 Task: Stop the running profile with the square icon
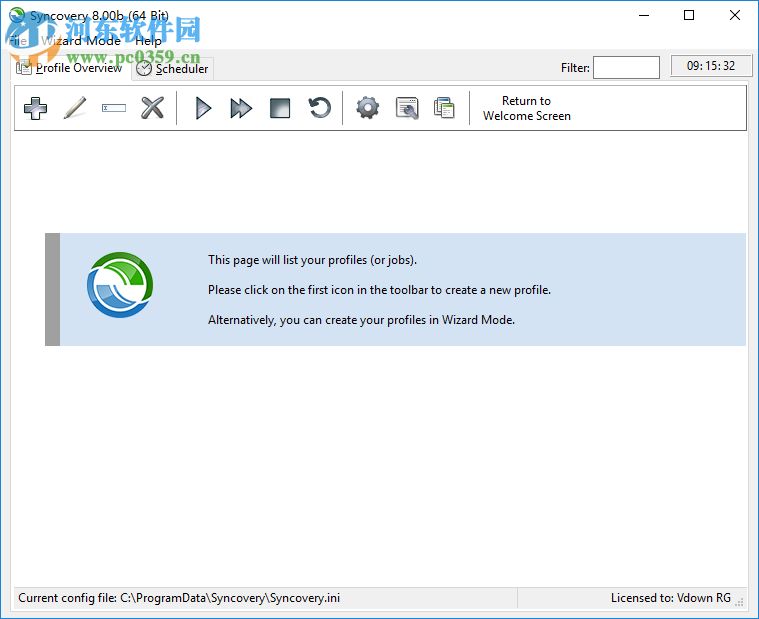pos(280,108)
